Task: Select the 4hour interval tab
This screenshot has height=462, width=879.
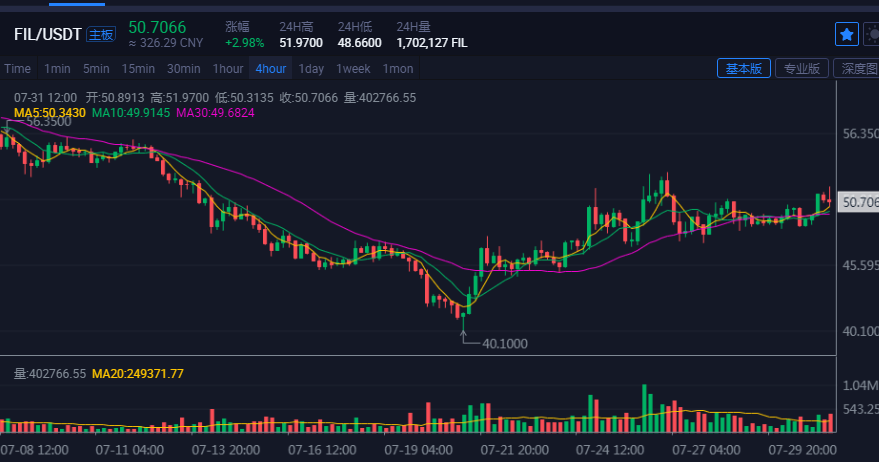Action: 271,69
